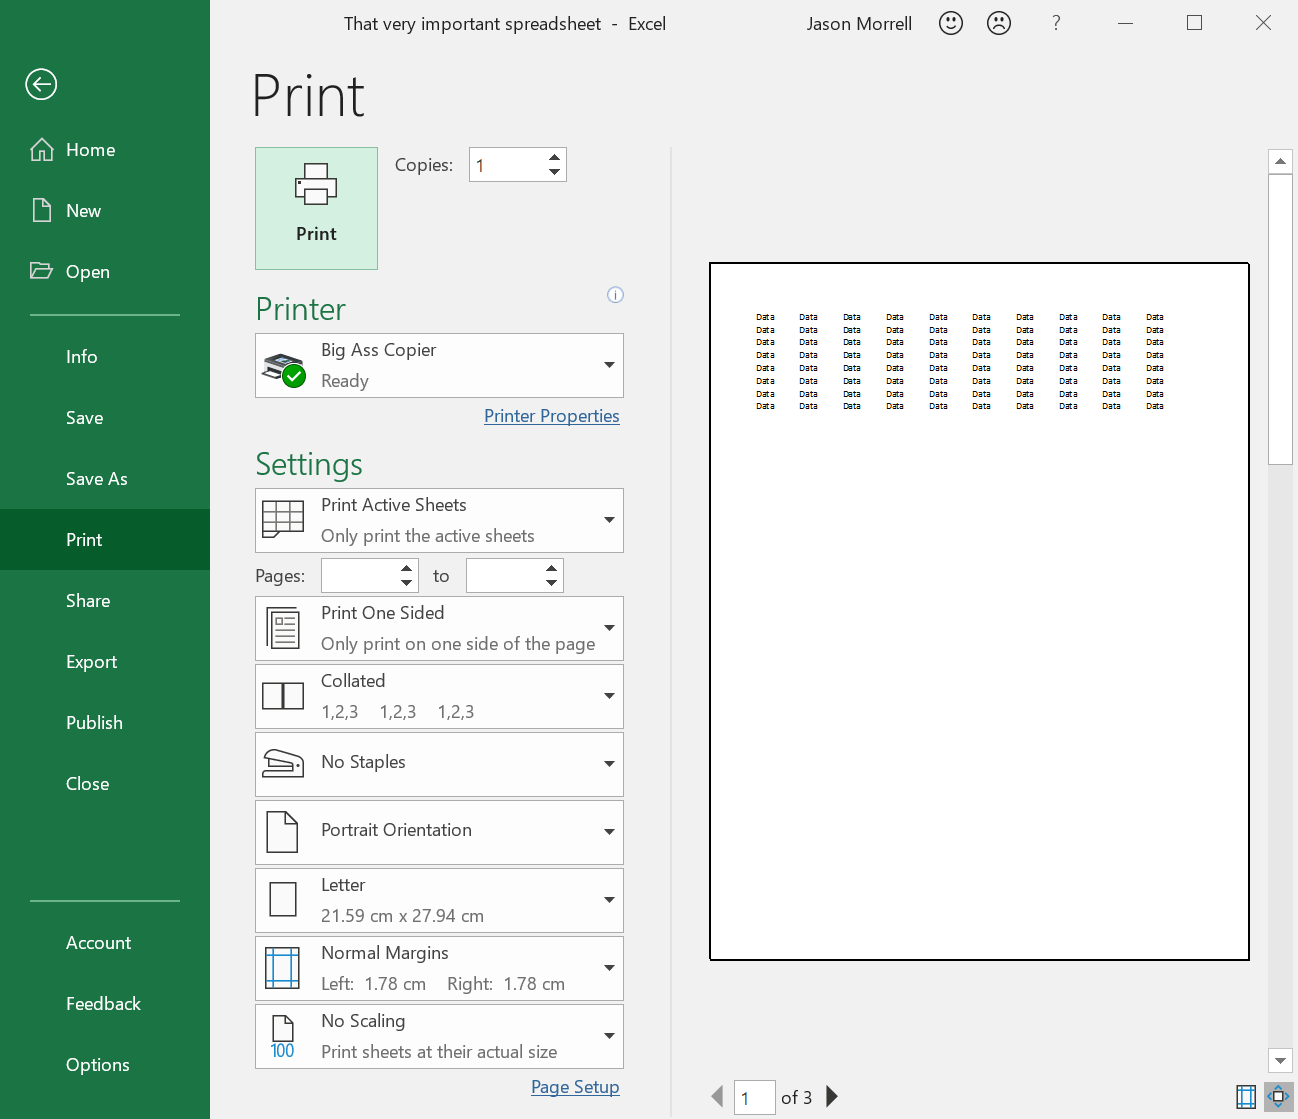Open the Page Setup link
This screenshot has height=1119, width=1298.
[575, 1087]
